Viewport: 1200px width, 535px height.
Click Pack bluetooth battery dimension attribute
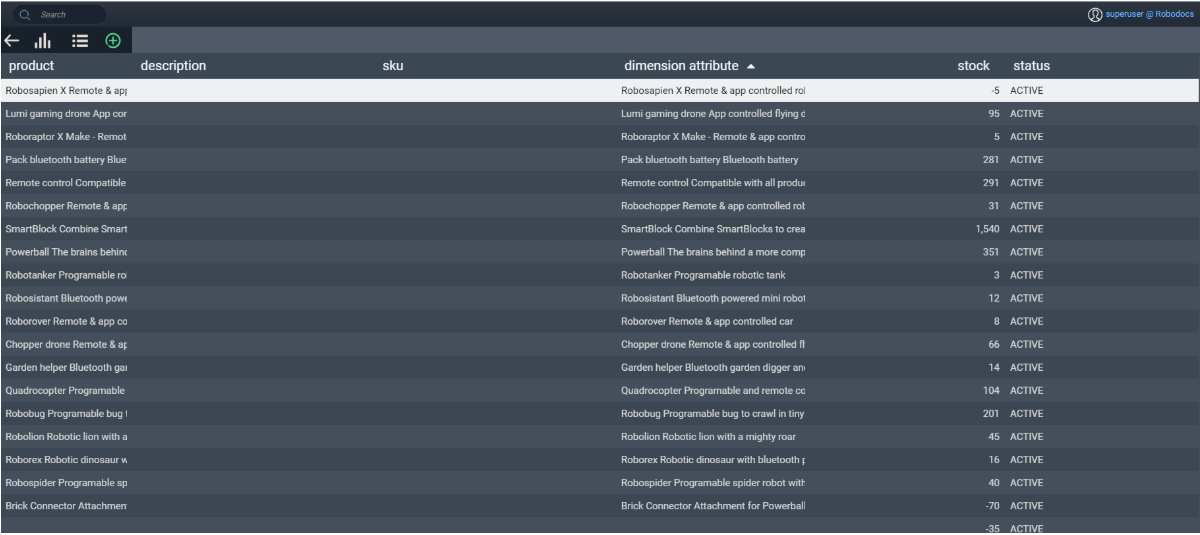[710, 160]
